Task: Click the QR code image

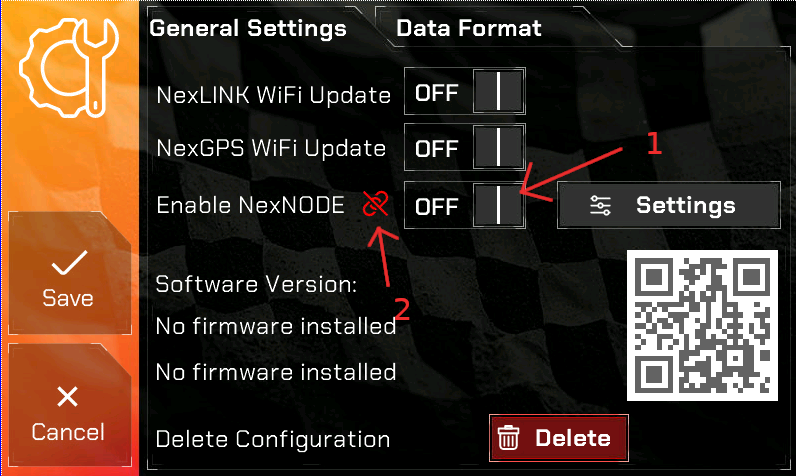Action: [702, 325]
